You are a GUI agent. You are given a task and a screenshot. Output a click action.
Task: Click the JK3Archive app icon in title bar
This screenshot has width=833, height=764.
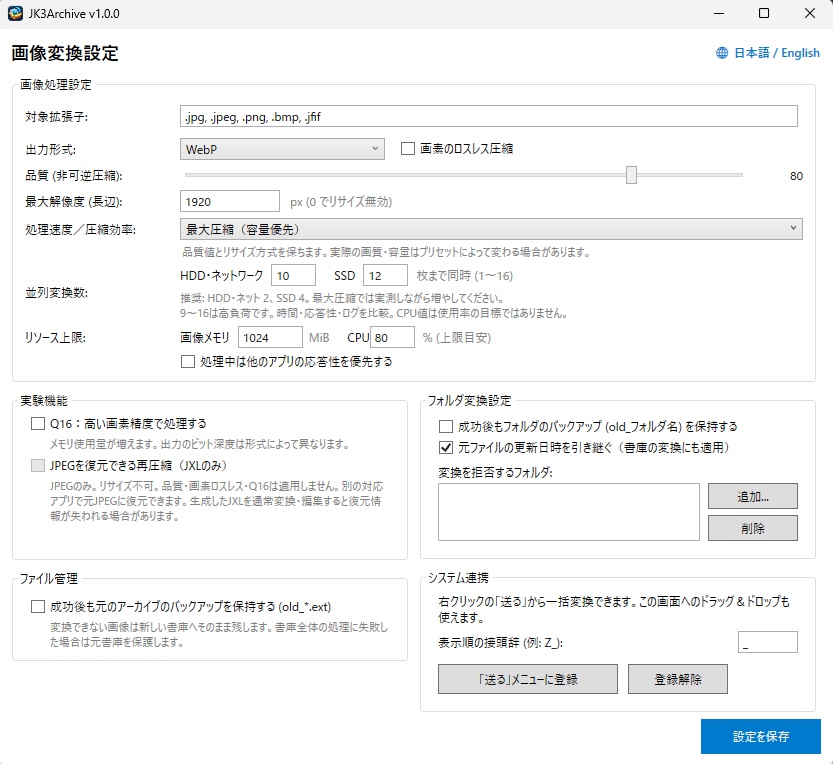coord(15,13)
